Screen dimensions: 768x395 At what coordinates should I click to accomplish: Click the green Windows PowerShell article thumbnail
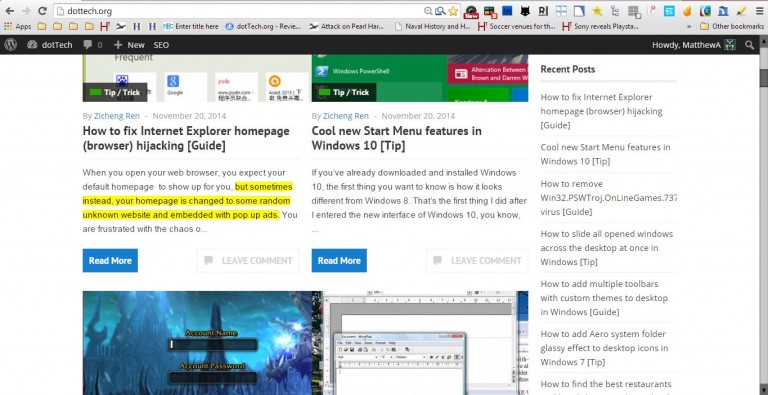[x=420, y=78]
